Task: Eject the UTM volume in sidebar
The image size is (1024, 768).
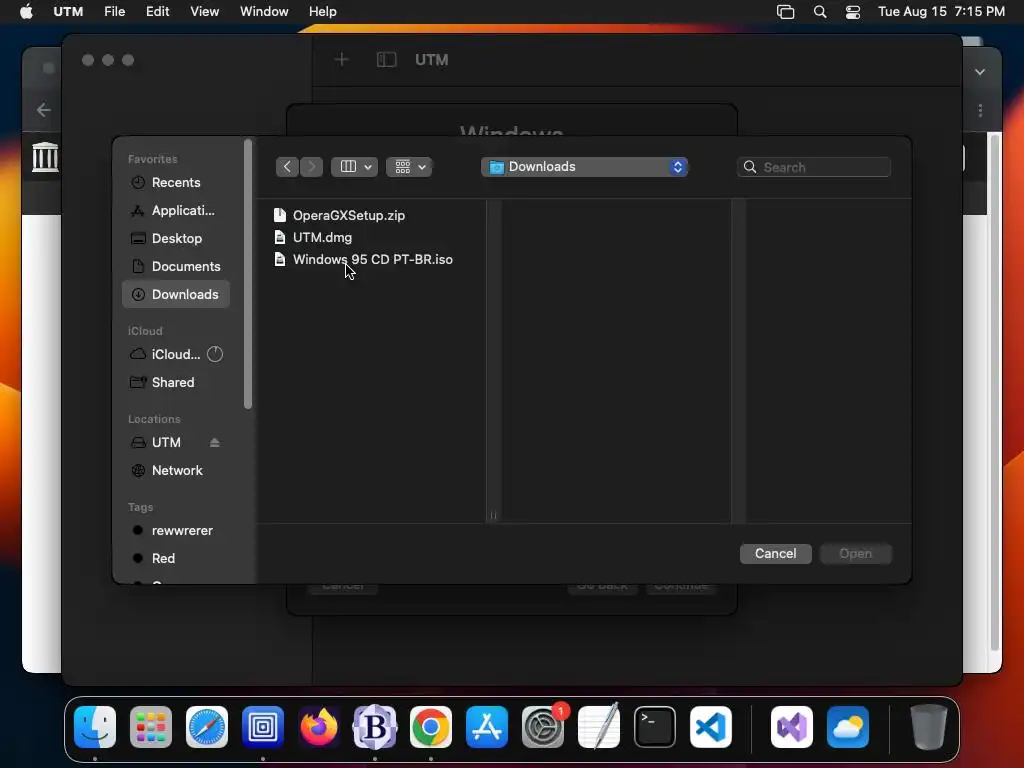Action: pyautogui.click(x=214, y=443)
